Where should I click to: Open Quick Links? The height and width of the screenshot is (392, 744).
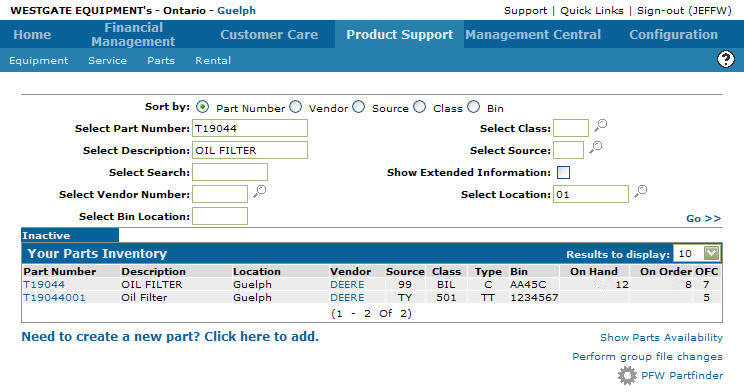pyautogui.click(x=592, y=10)
